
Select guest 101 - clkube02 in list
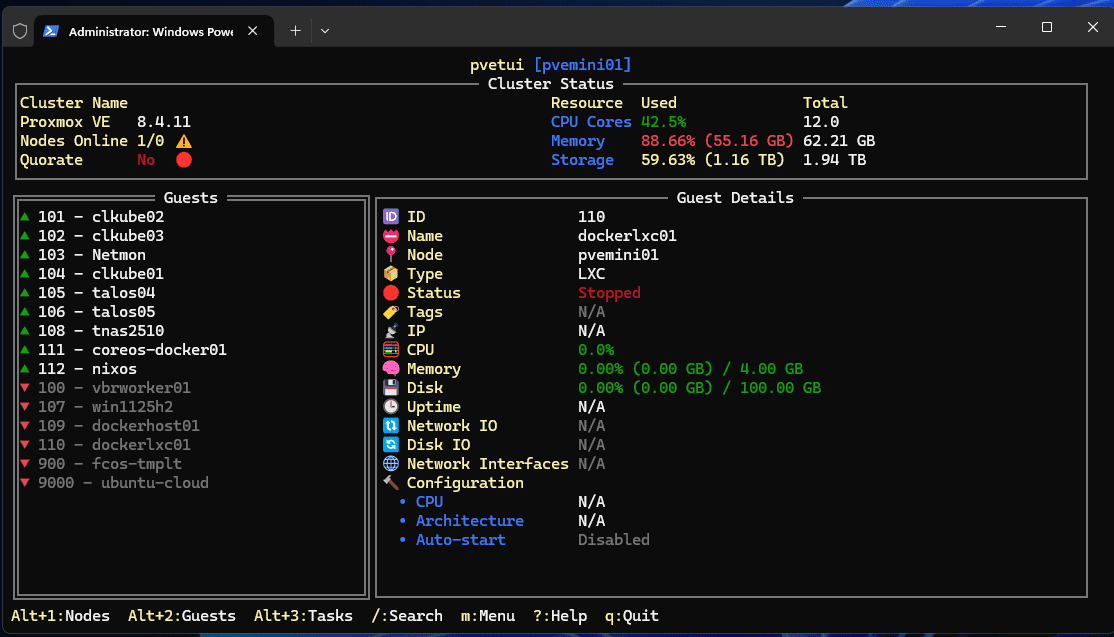[100, 217]
